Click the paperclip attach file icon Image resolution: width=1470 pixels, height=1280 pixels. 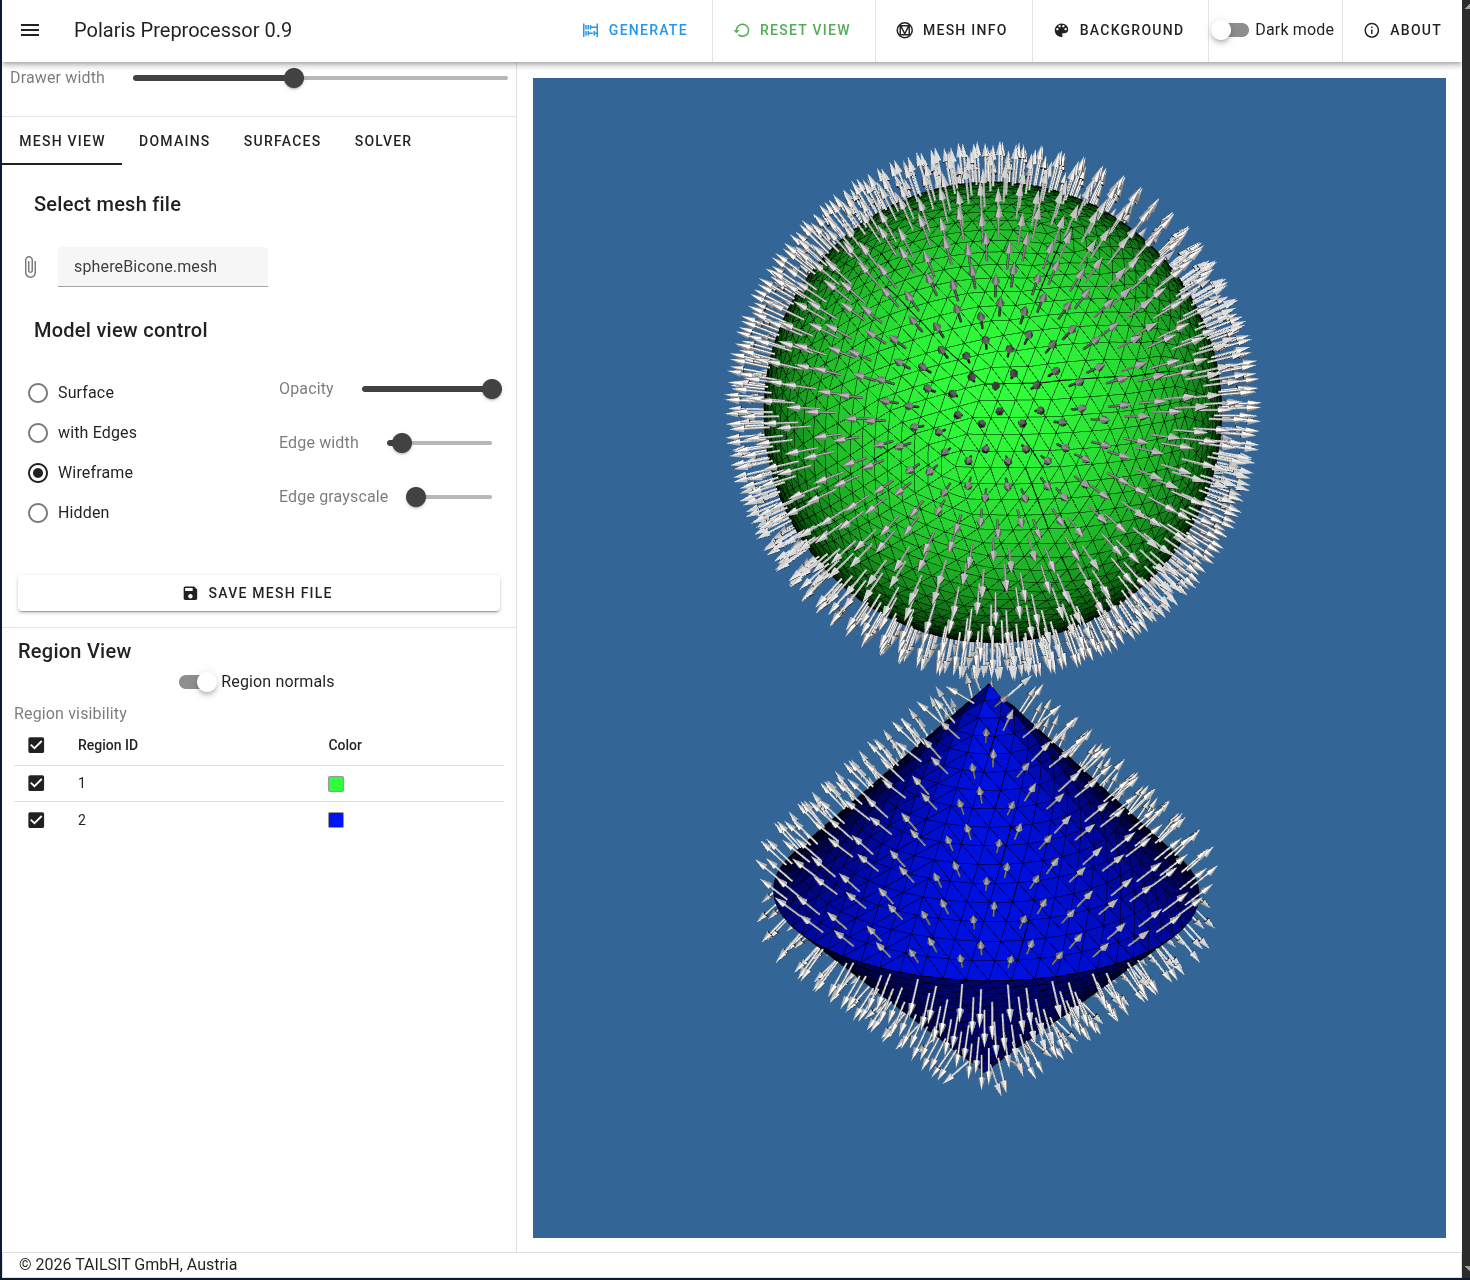tap(30, 267)
